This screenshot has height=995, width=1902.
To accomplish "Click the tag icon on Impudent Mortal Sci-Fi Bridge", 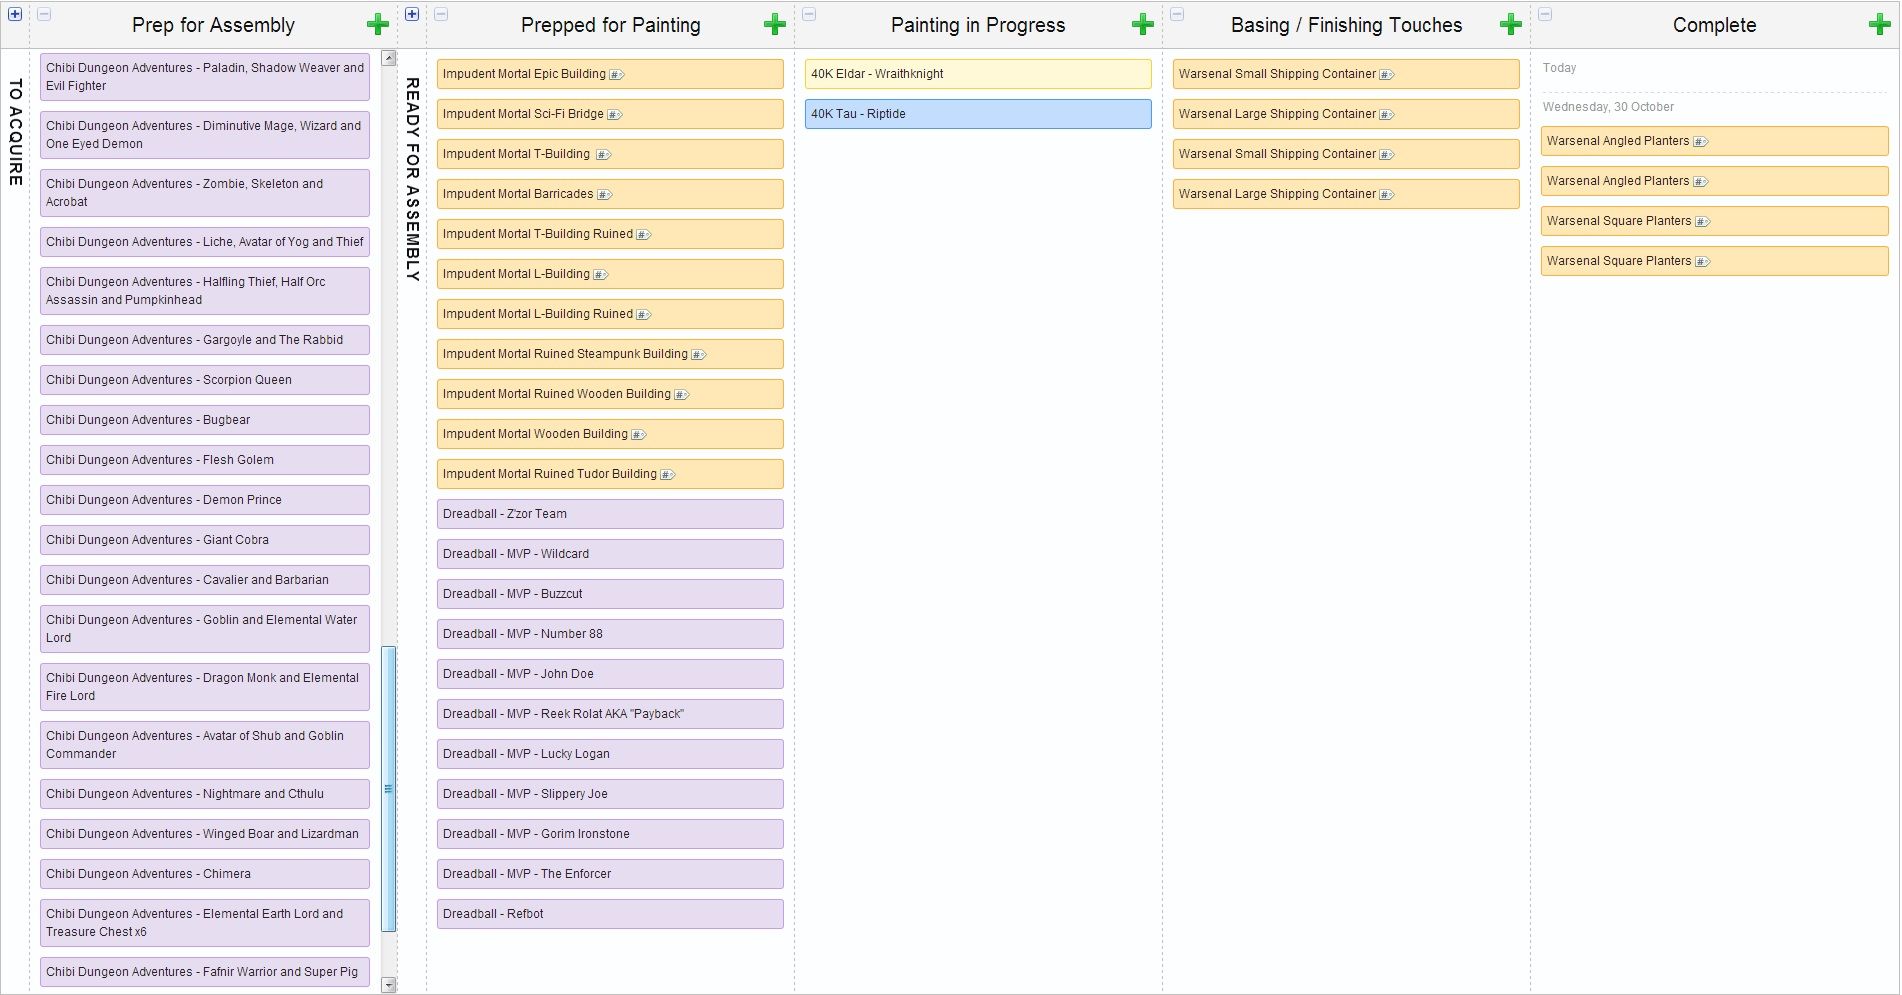I will (x=615, y=115).
